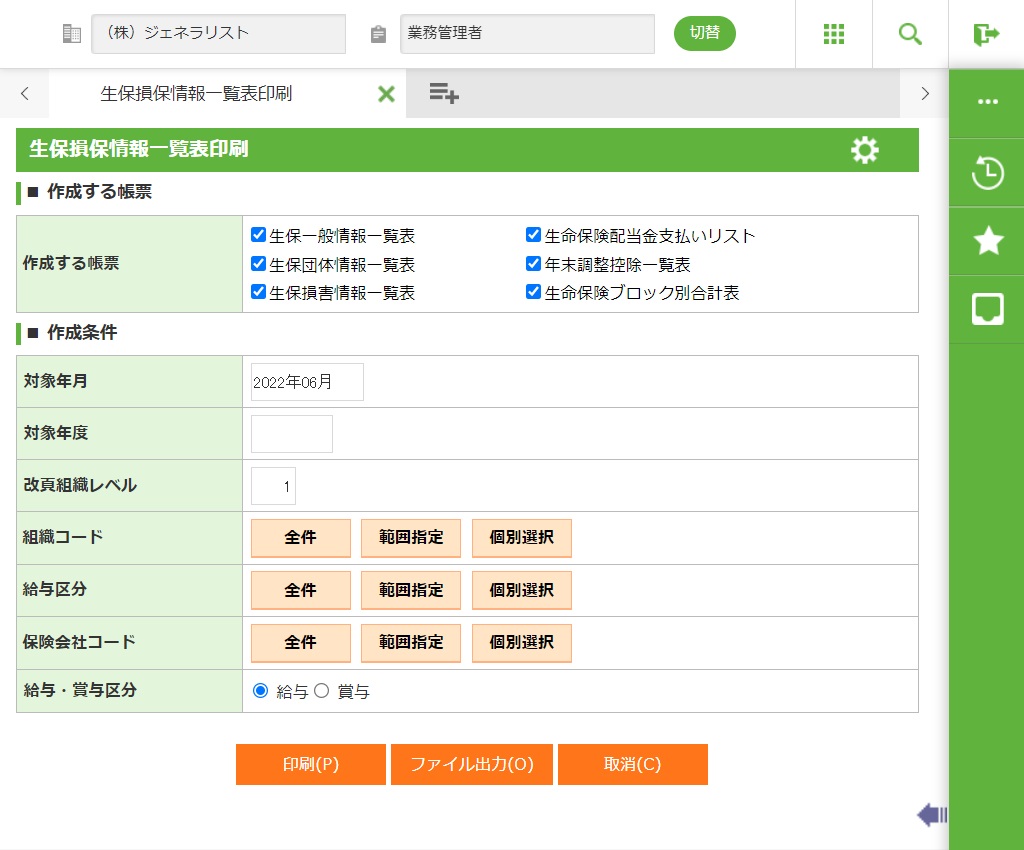The width and height of the screenshot is (1024, 850).
Task: Click the three-dots more icon in sidebar
Action: [x=987, y=102]
